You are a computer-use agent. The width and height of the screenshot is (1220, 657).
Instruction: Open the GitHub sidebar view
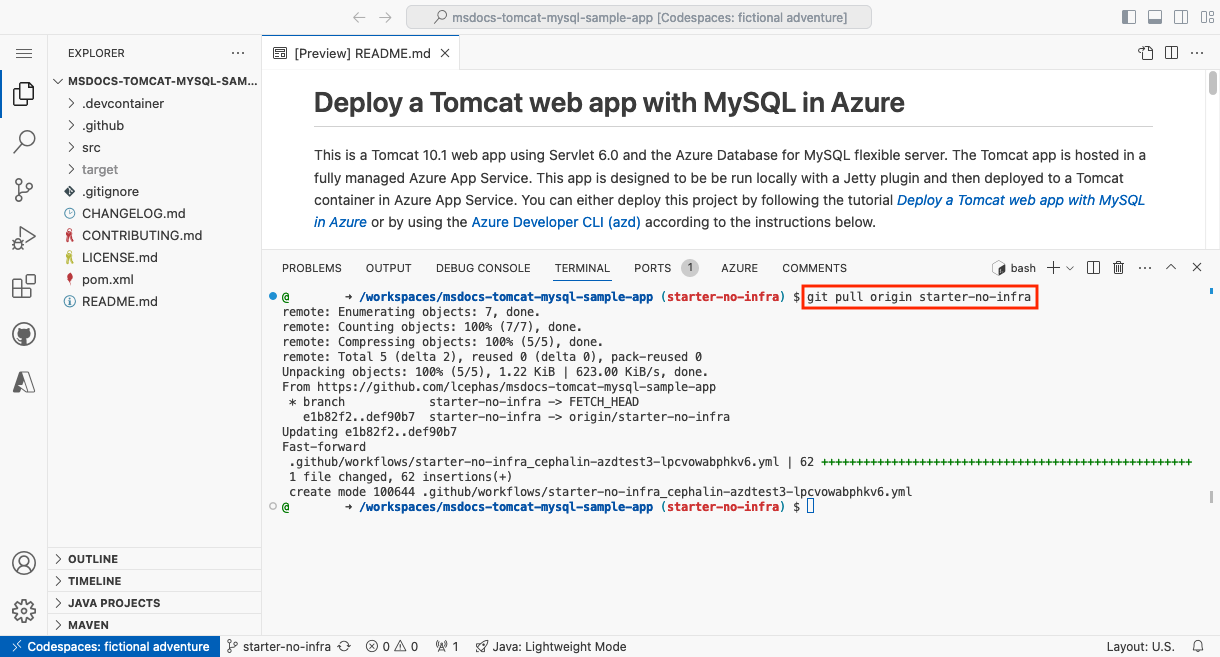point(24,334)
